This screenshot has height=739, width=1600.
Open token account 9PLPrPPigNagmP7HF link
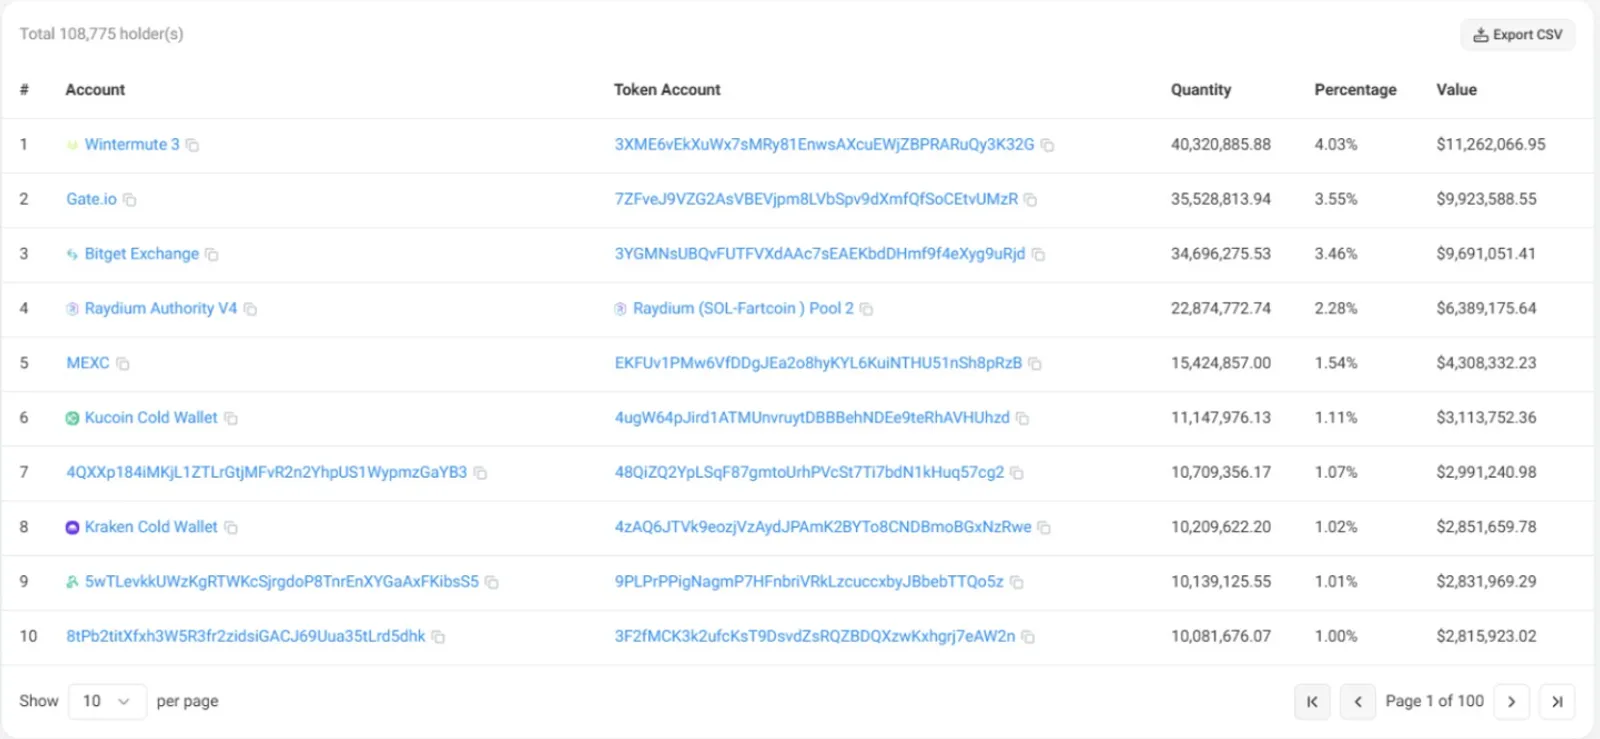coord(808,581)
